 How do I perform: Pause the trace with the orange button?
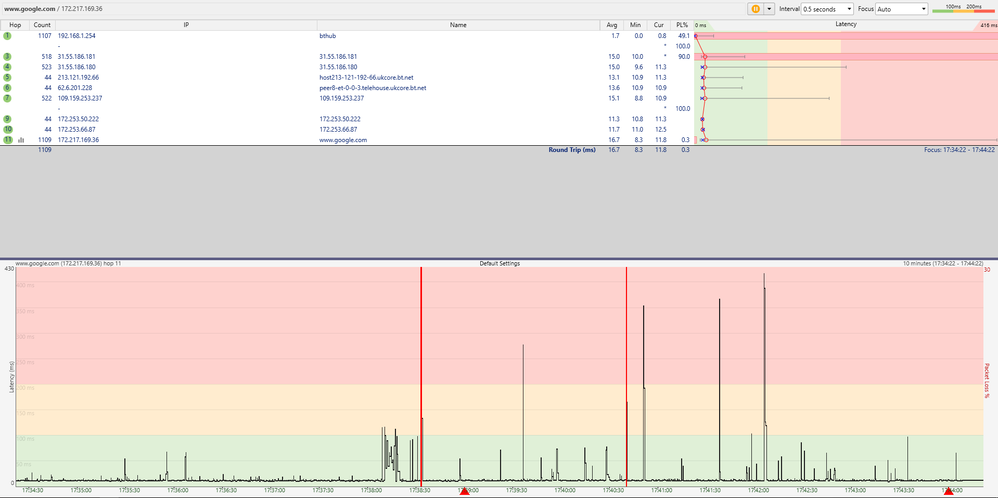pyautogui.click(x=756, y=8)
